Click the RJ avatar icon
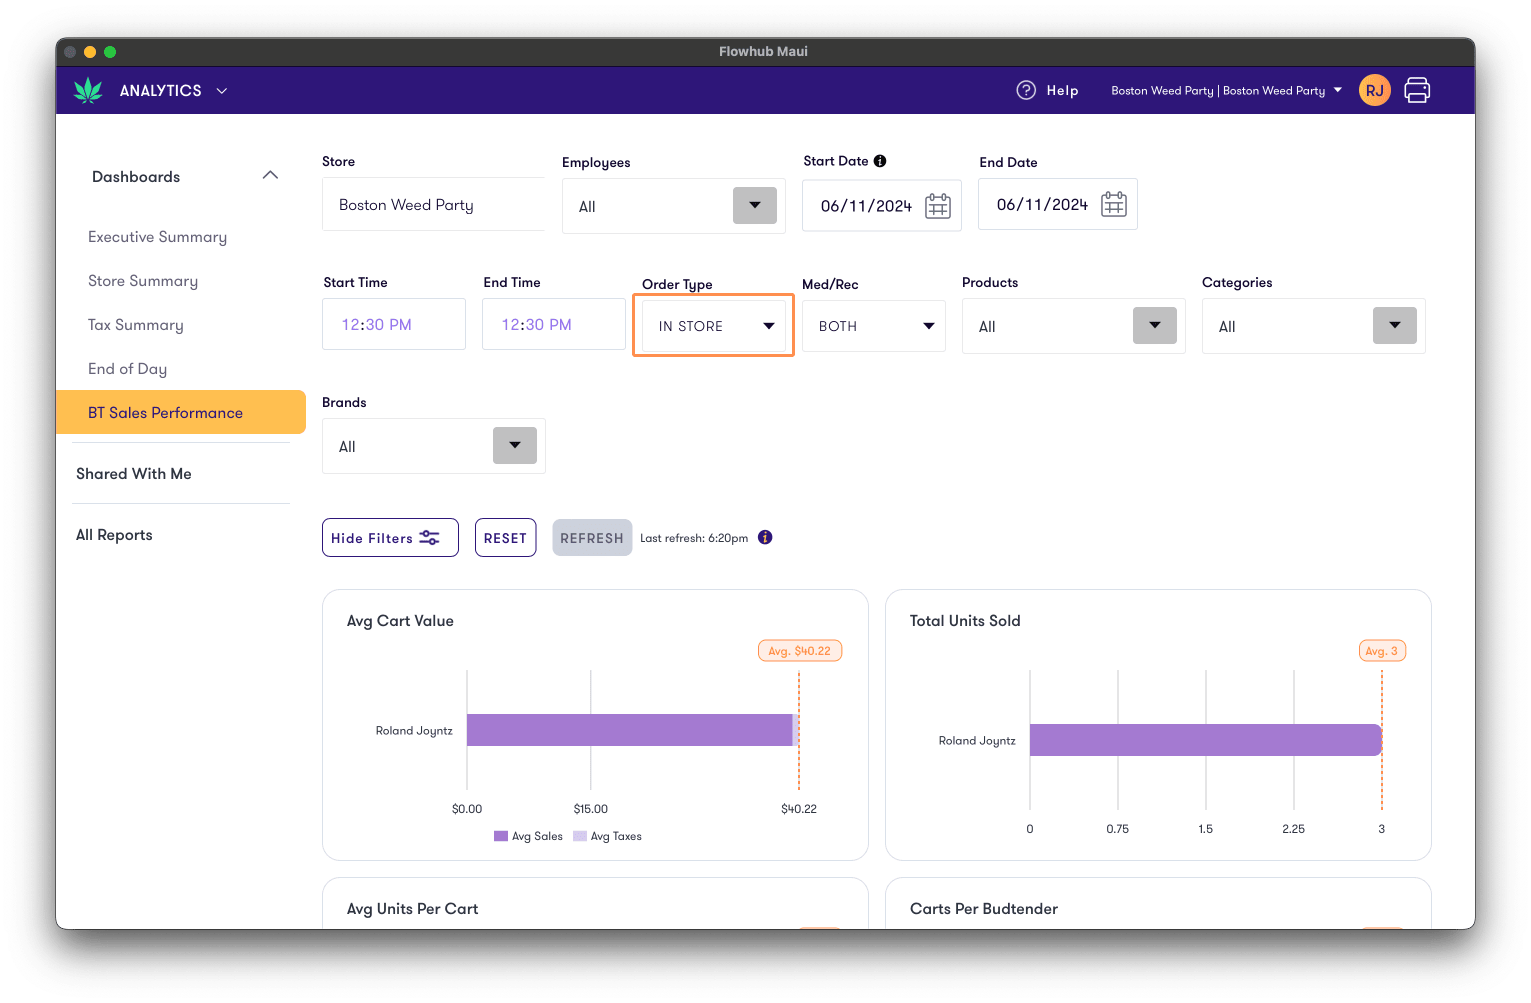 [1374, 90]
